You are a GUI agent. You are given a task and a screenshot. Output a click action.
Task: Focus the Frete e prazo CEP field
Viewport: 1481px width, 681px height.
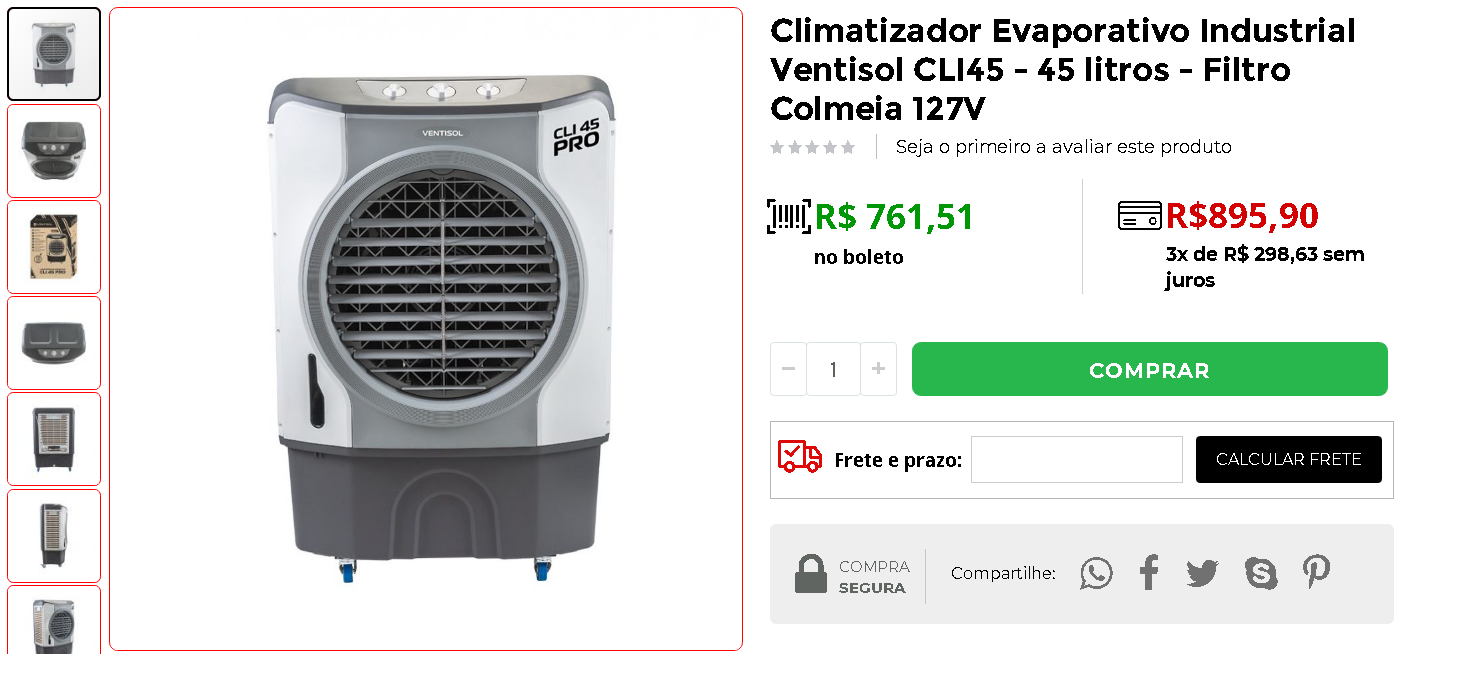tap(1077, 460)
